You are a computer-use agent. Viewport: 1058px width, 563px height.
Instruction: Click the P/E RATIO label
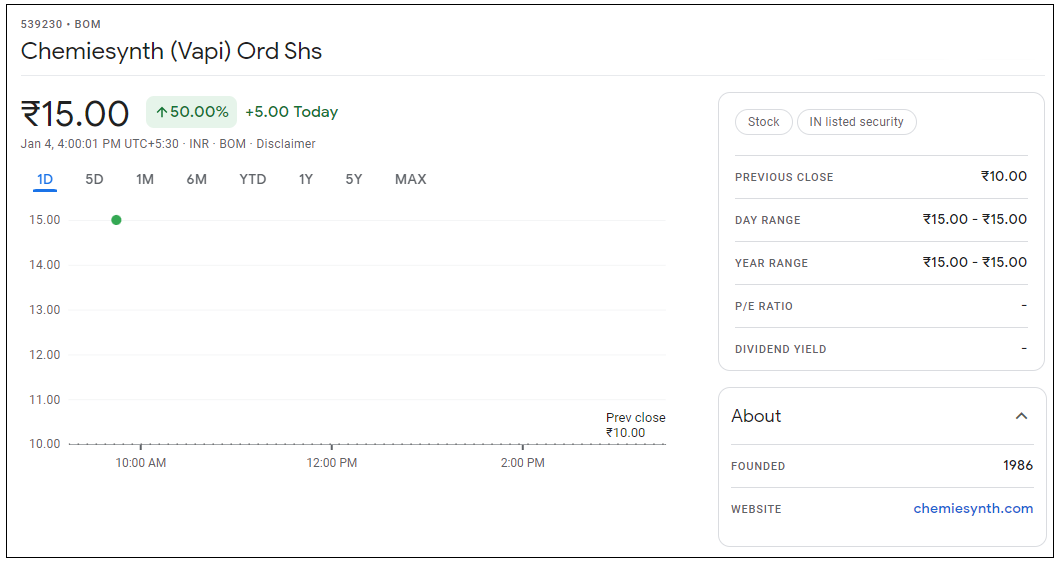click(764, 306)
